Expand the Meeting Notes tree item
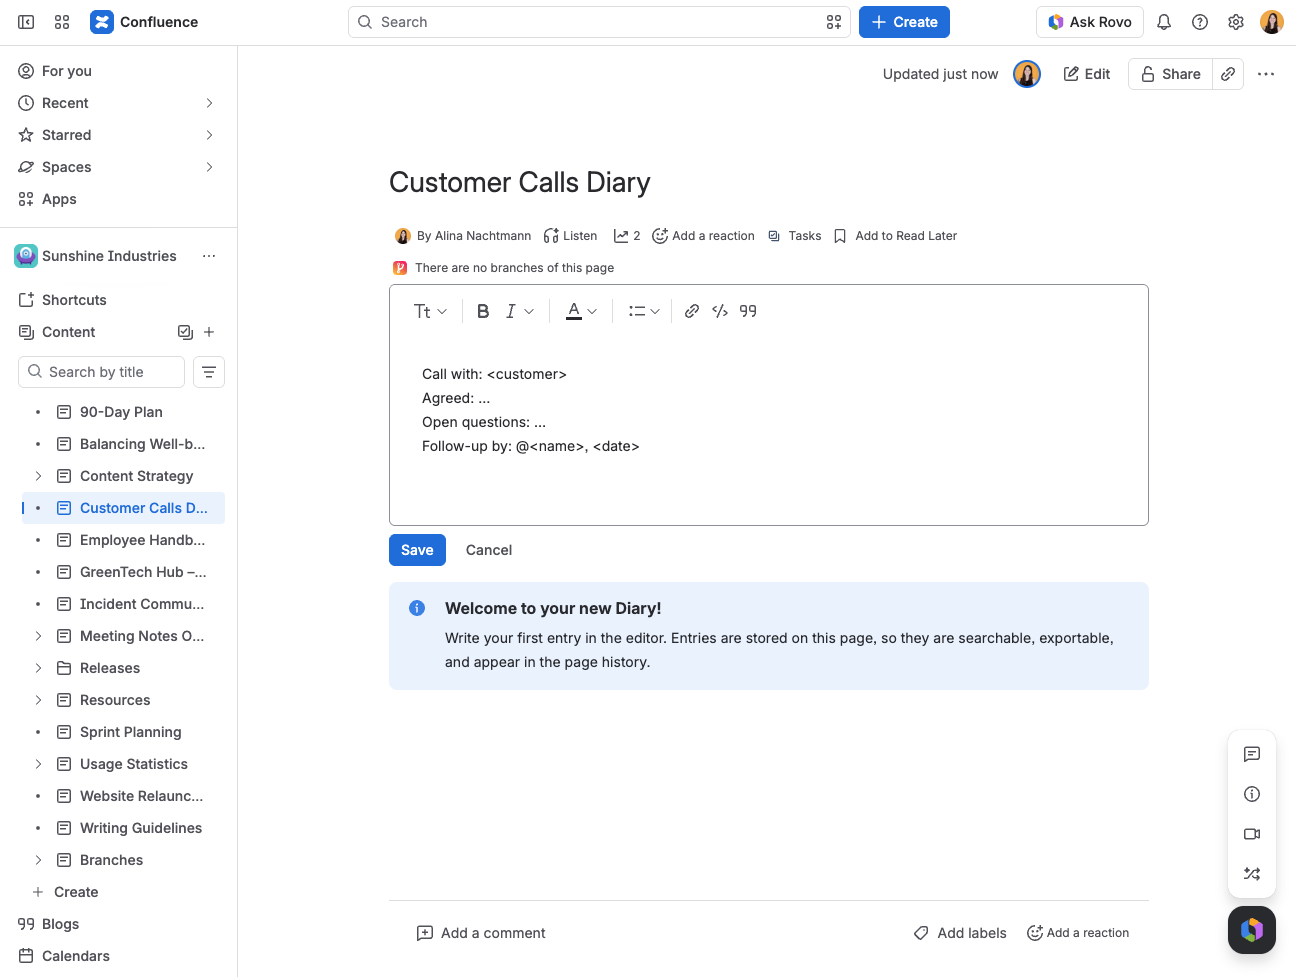This screenshot has height=977, width=1296. [x=38, y=636]
